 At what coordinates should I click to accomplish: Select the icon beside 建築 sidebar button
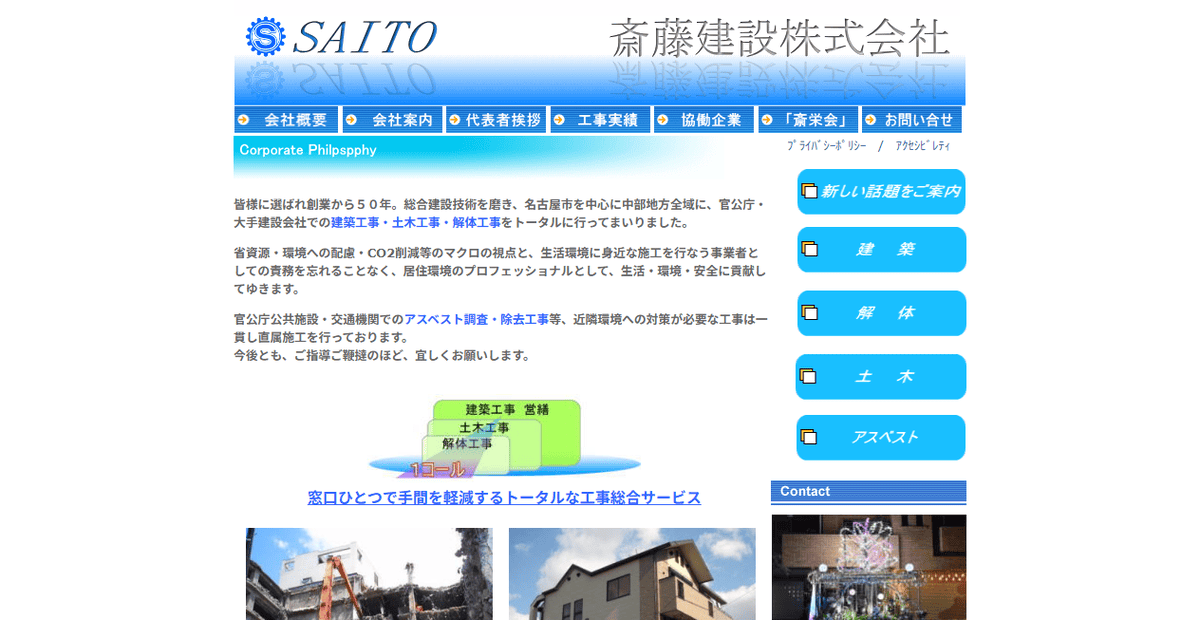[808, 249]
